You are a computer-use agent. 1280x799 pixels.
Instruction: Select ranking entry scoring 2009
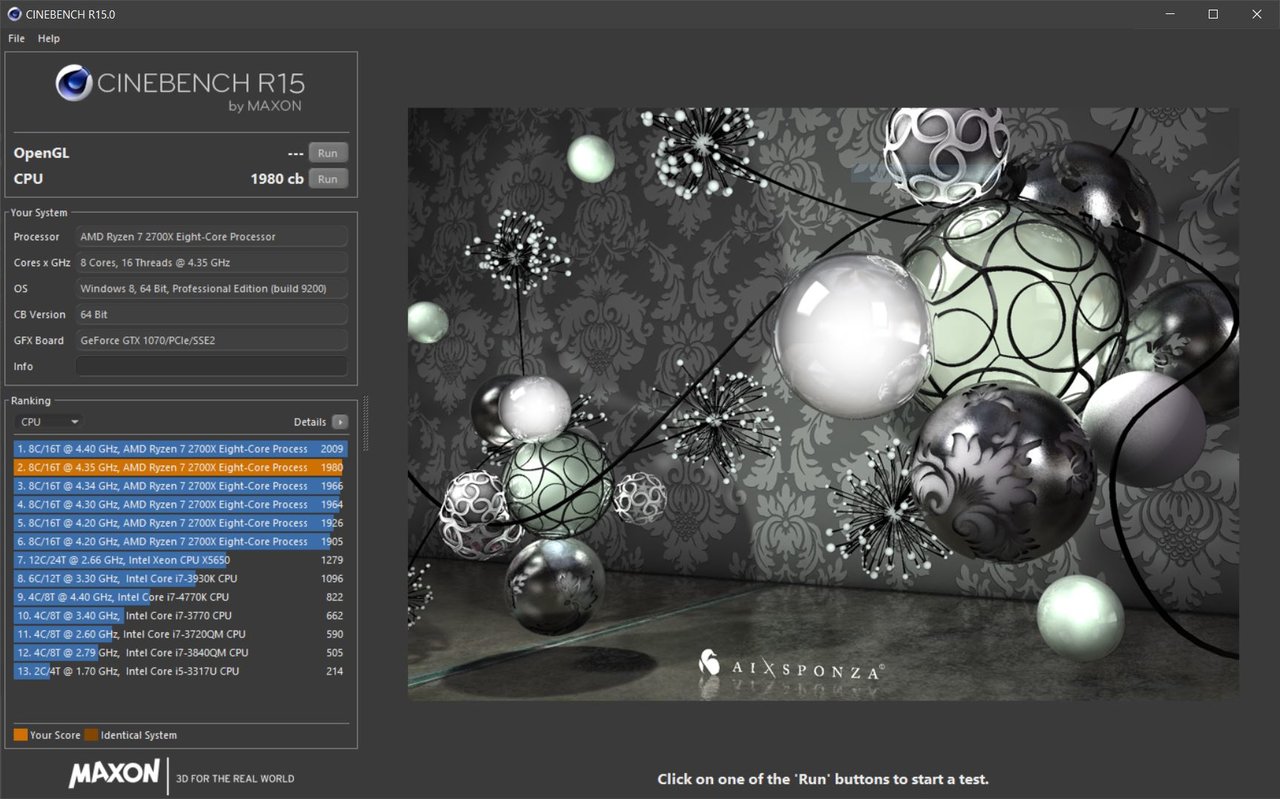181,449
